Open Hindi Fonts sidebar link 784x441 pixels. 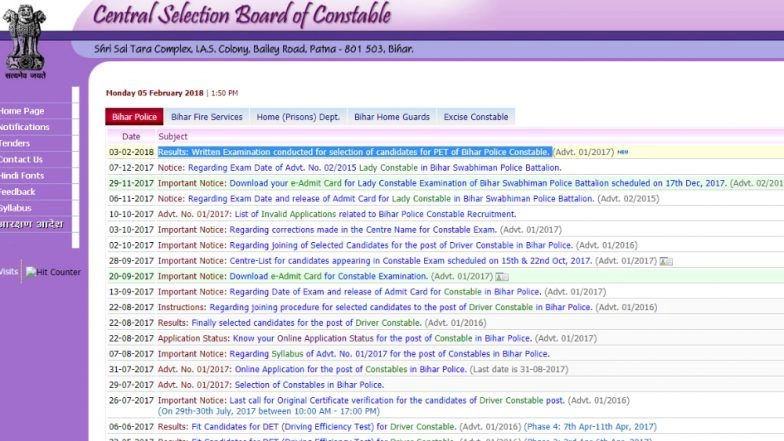click(x=22, y=176)
